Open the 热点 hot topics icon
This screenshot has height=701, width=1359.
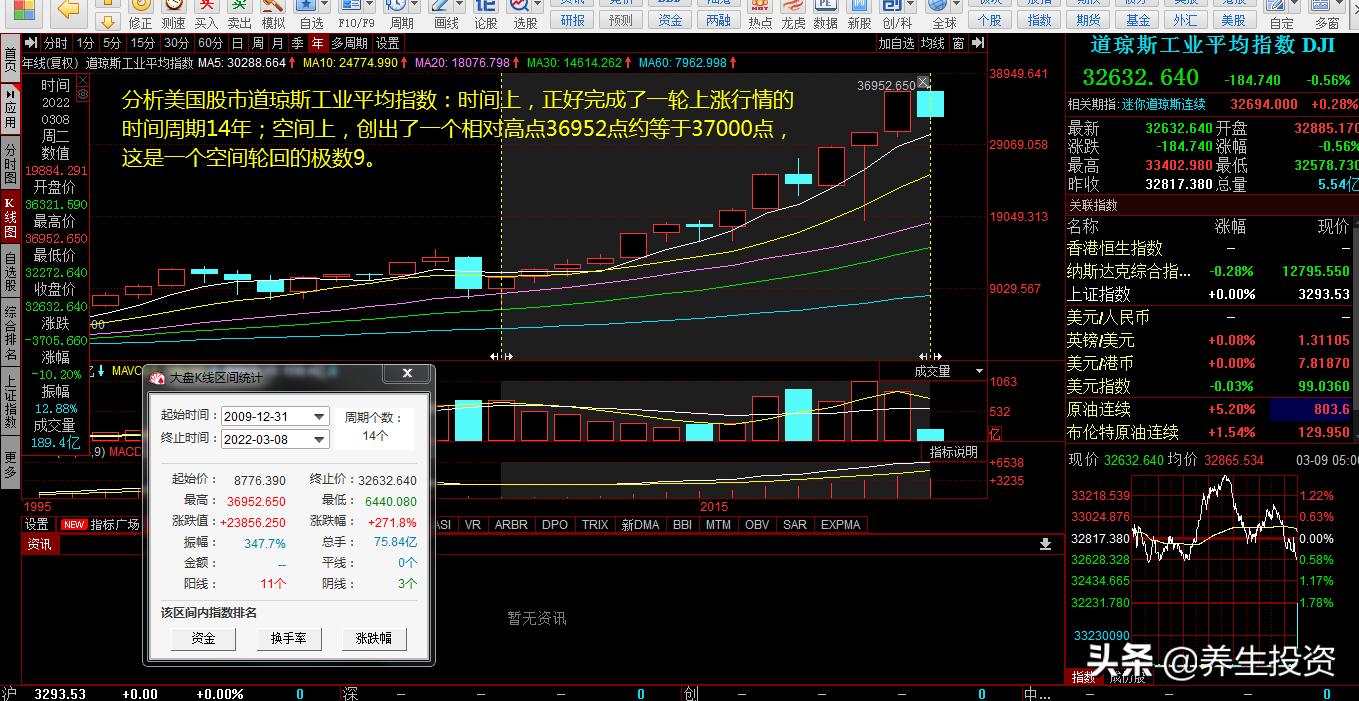pos(760,14)
